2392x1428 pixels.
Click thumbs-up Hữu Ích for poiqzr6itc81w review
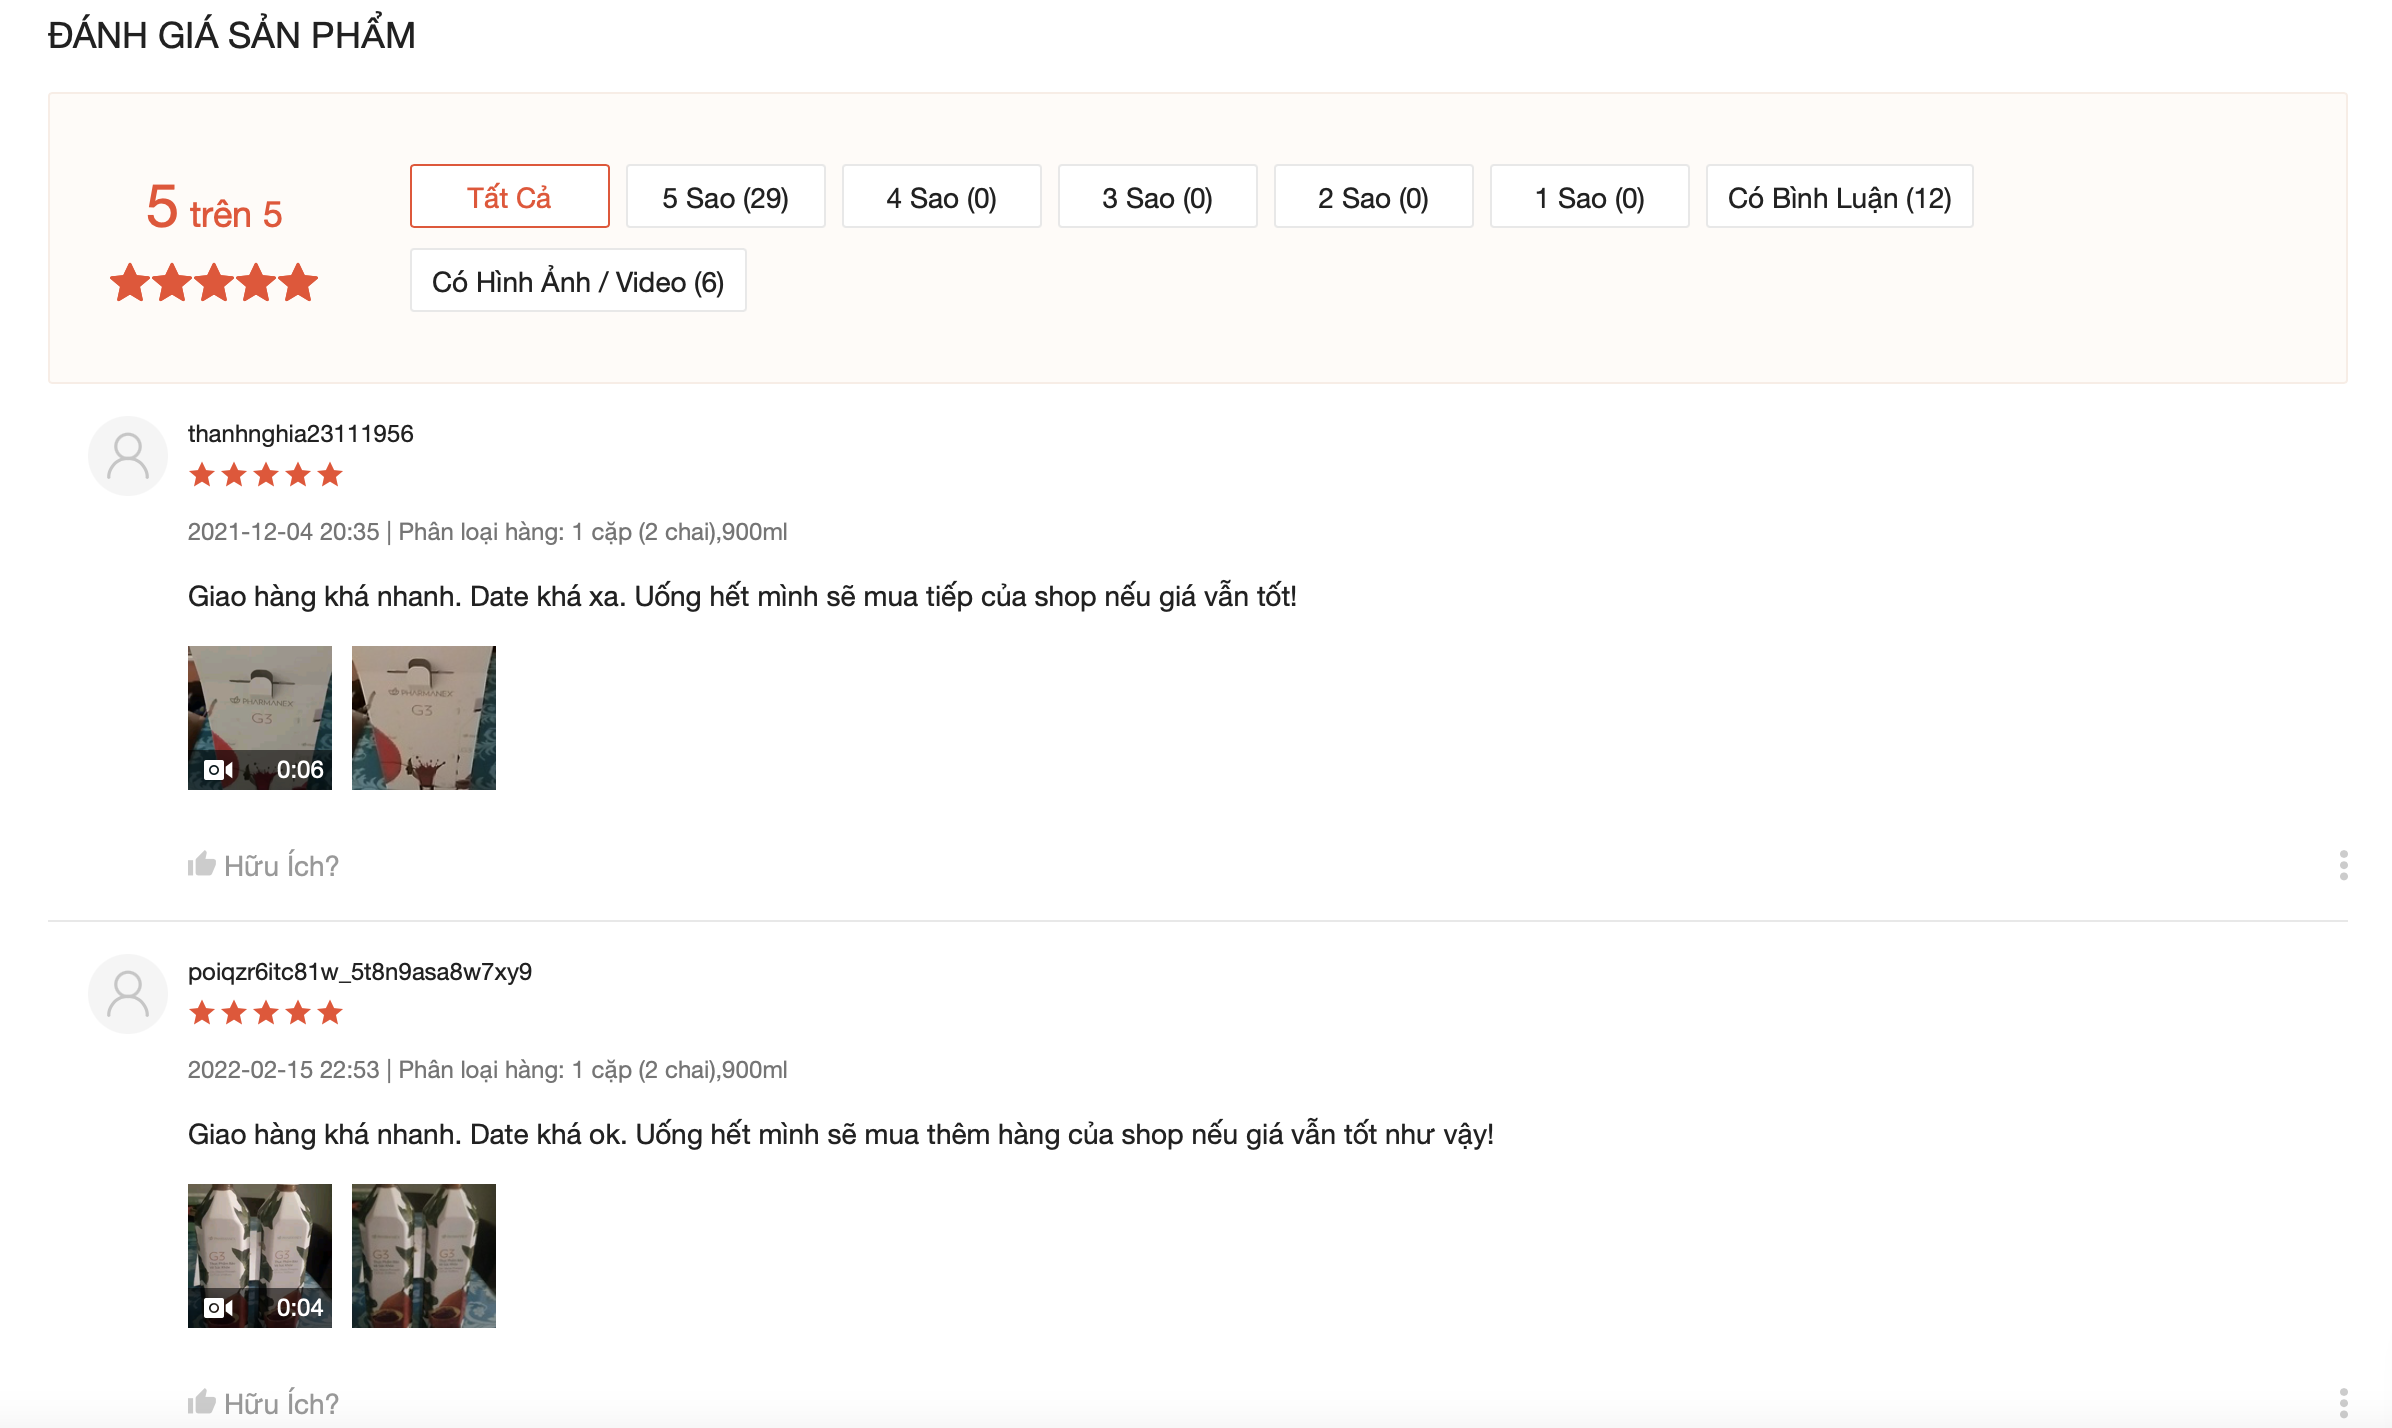tap(263, 1403)
